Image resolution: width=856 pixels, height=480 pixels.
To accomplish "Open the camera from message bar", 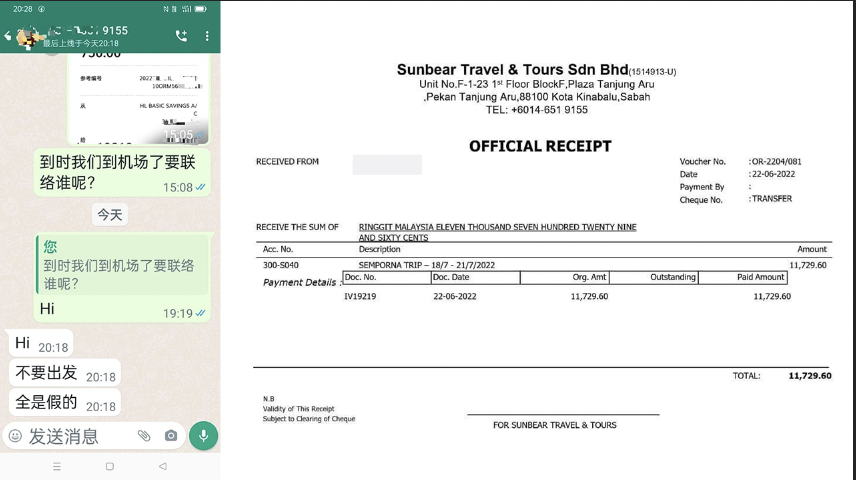I will 171,436.
